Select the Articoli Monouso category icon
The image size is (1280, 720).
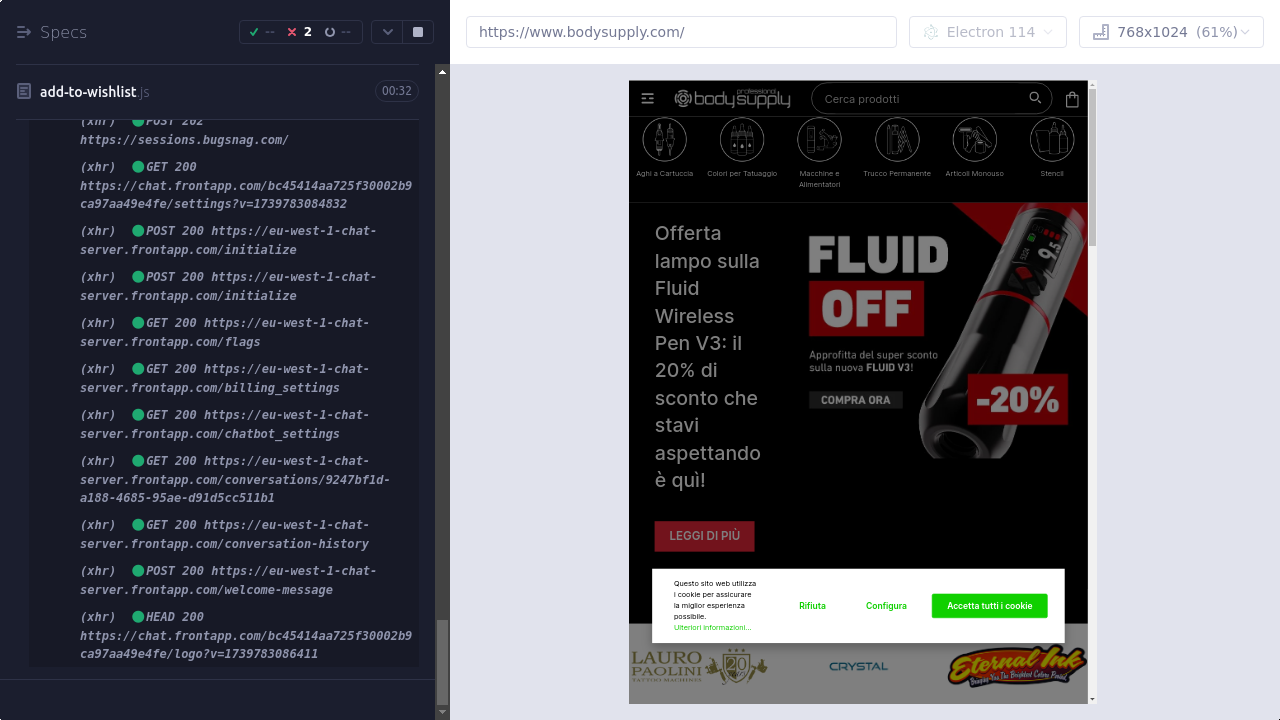click(974, 140)
